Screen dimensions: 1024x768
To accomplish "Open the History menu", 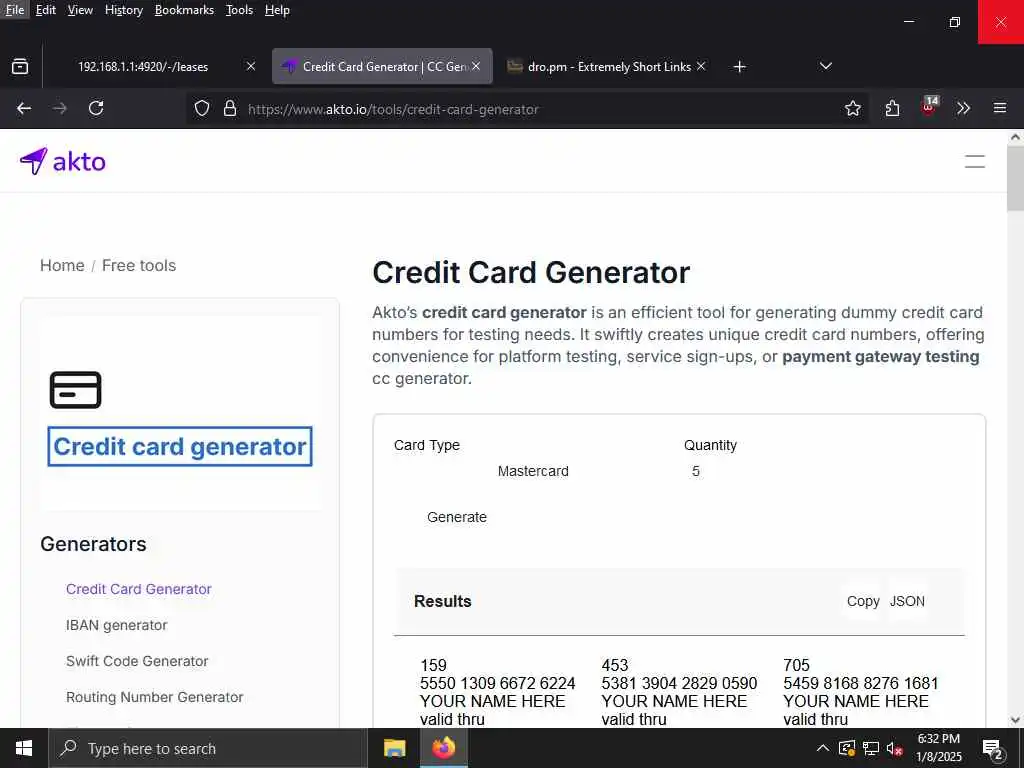I will (x=123, y=10).
